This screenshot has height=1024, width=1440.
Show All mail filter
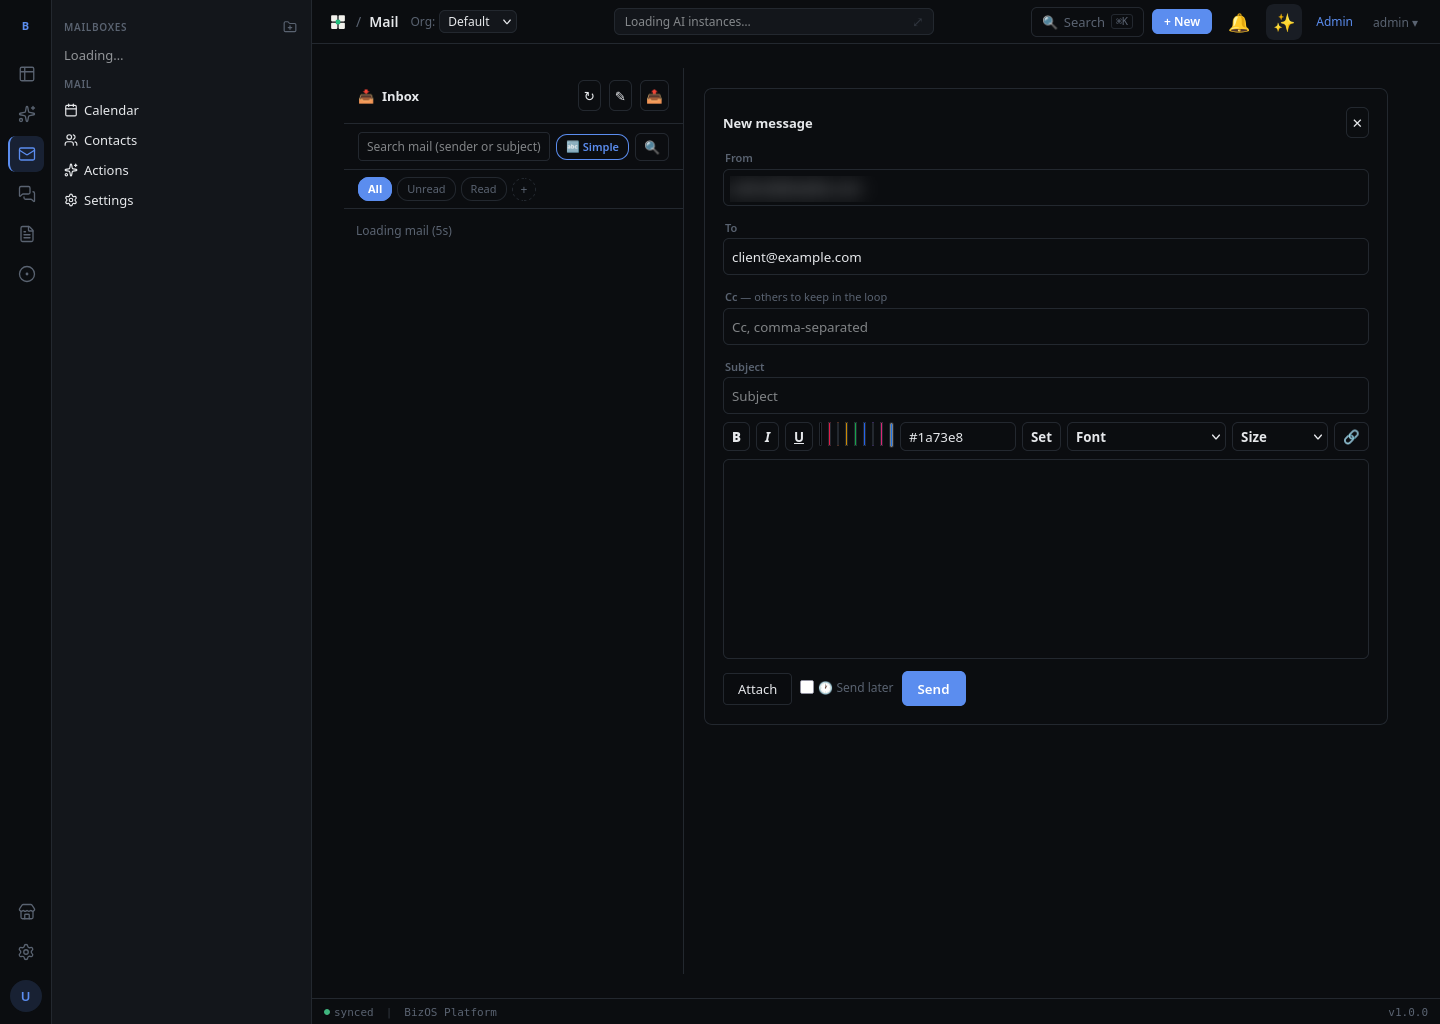point(375,189)
